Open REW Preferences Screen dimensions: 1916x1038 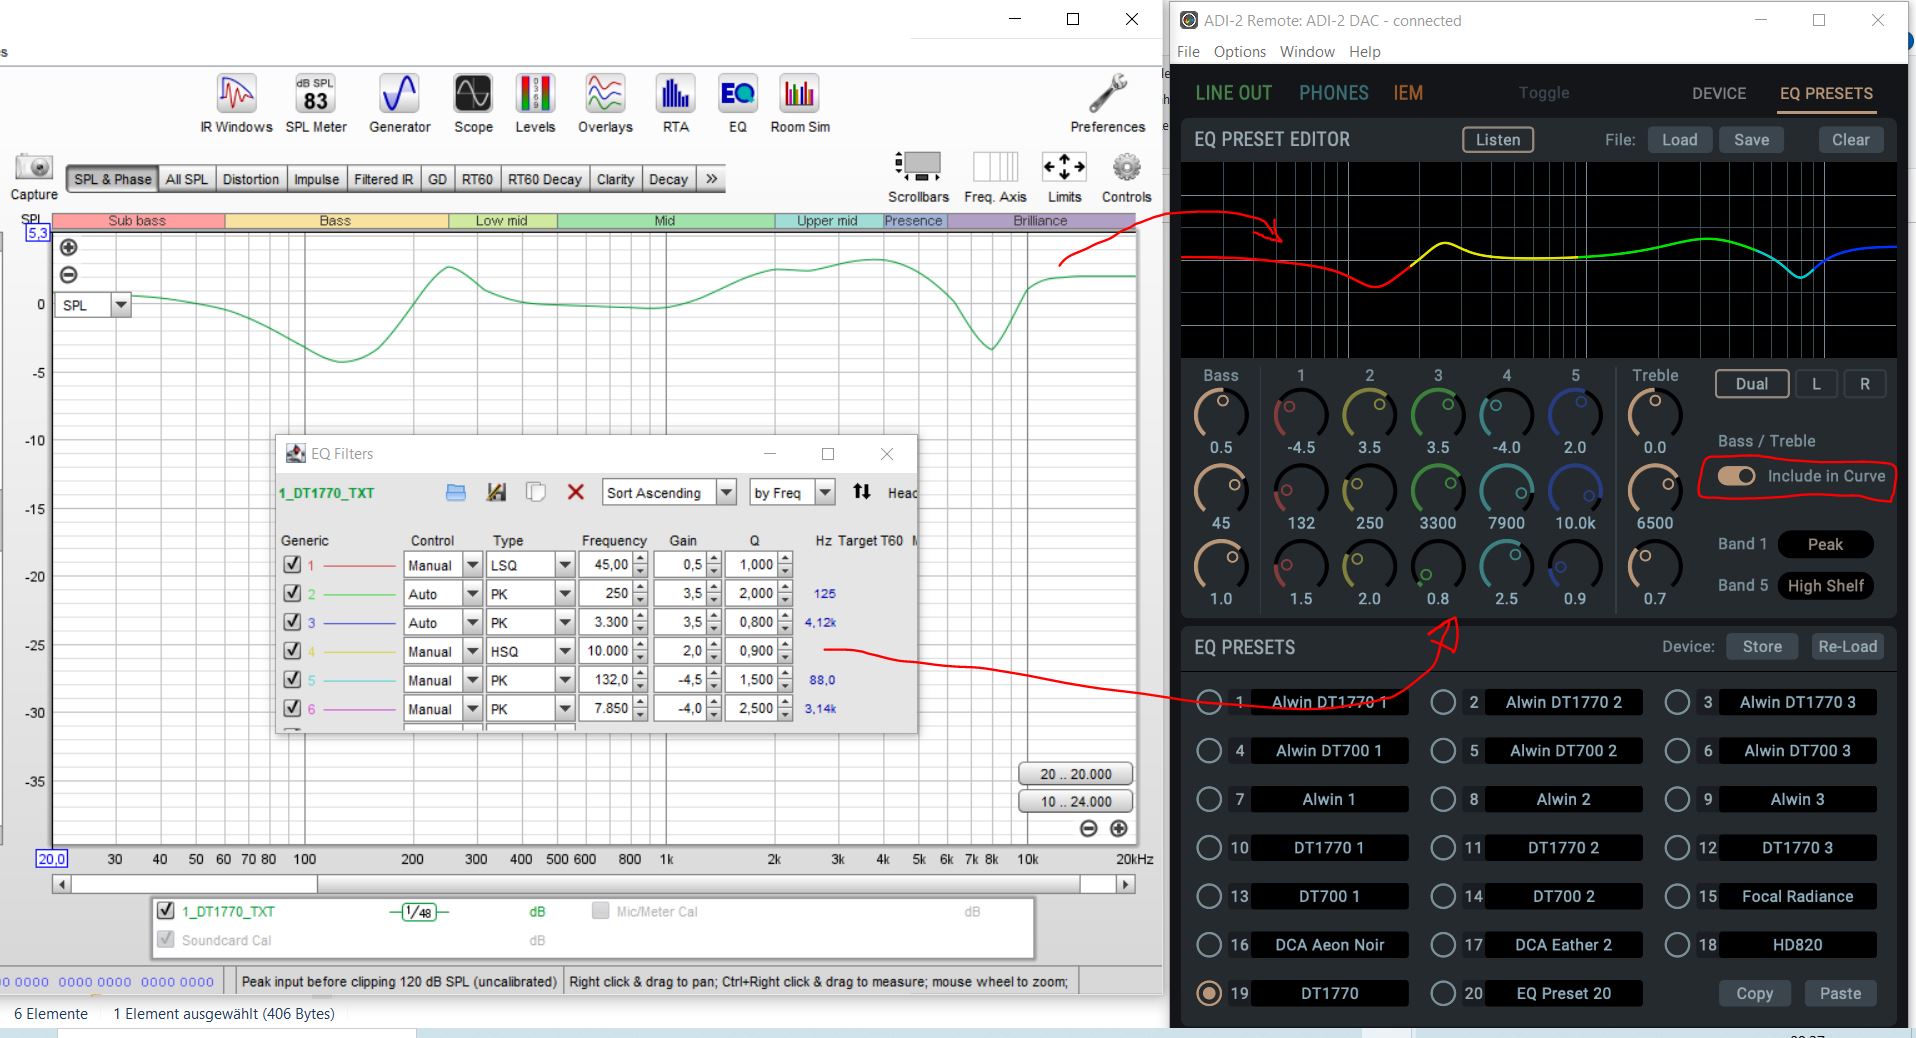pos(1107,104)
